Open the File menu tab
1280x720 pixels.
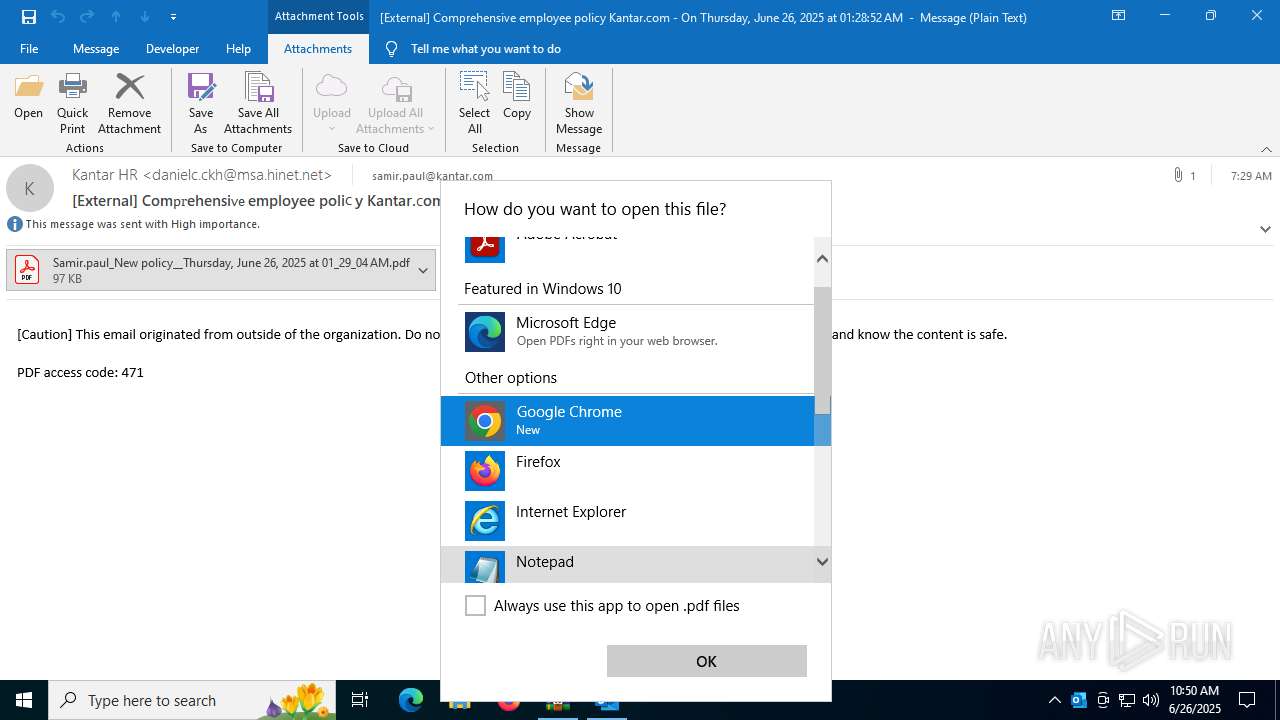29,48
